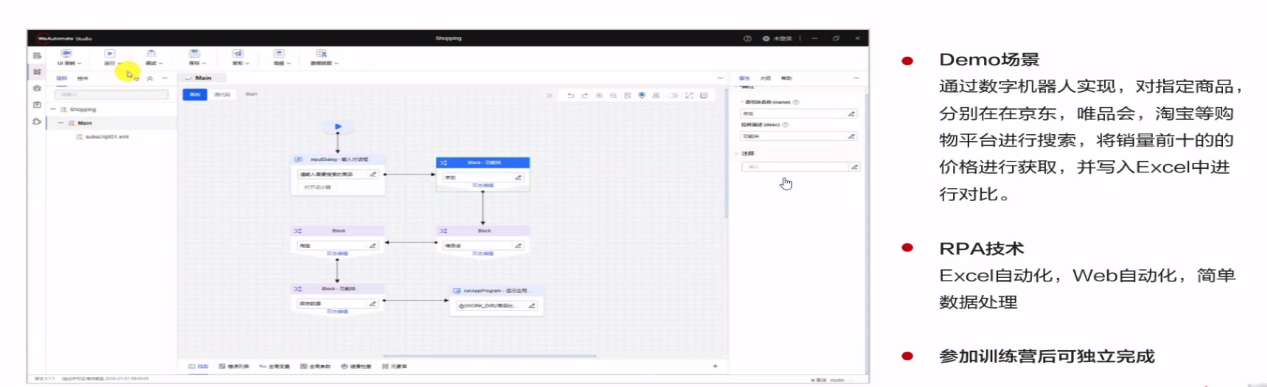Open the top icon in left sidebar
This screenshot has width=1267, height=387.
pyautogui.click(x=37, y=56)
